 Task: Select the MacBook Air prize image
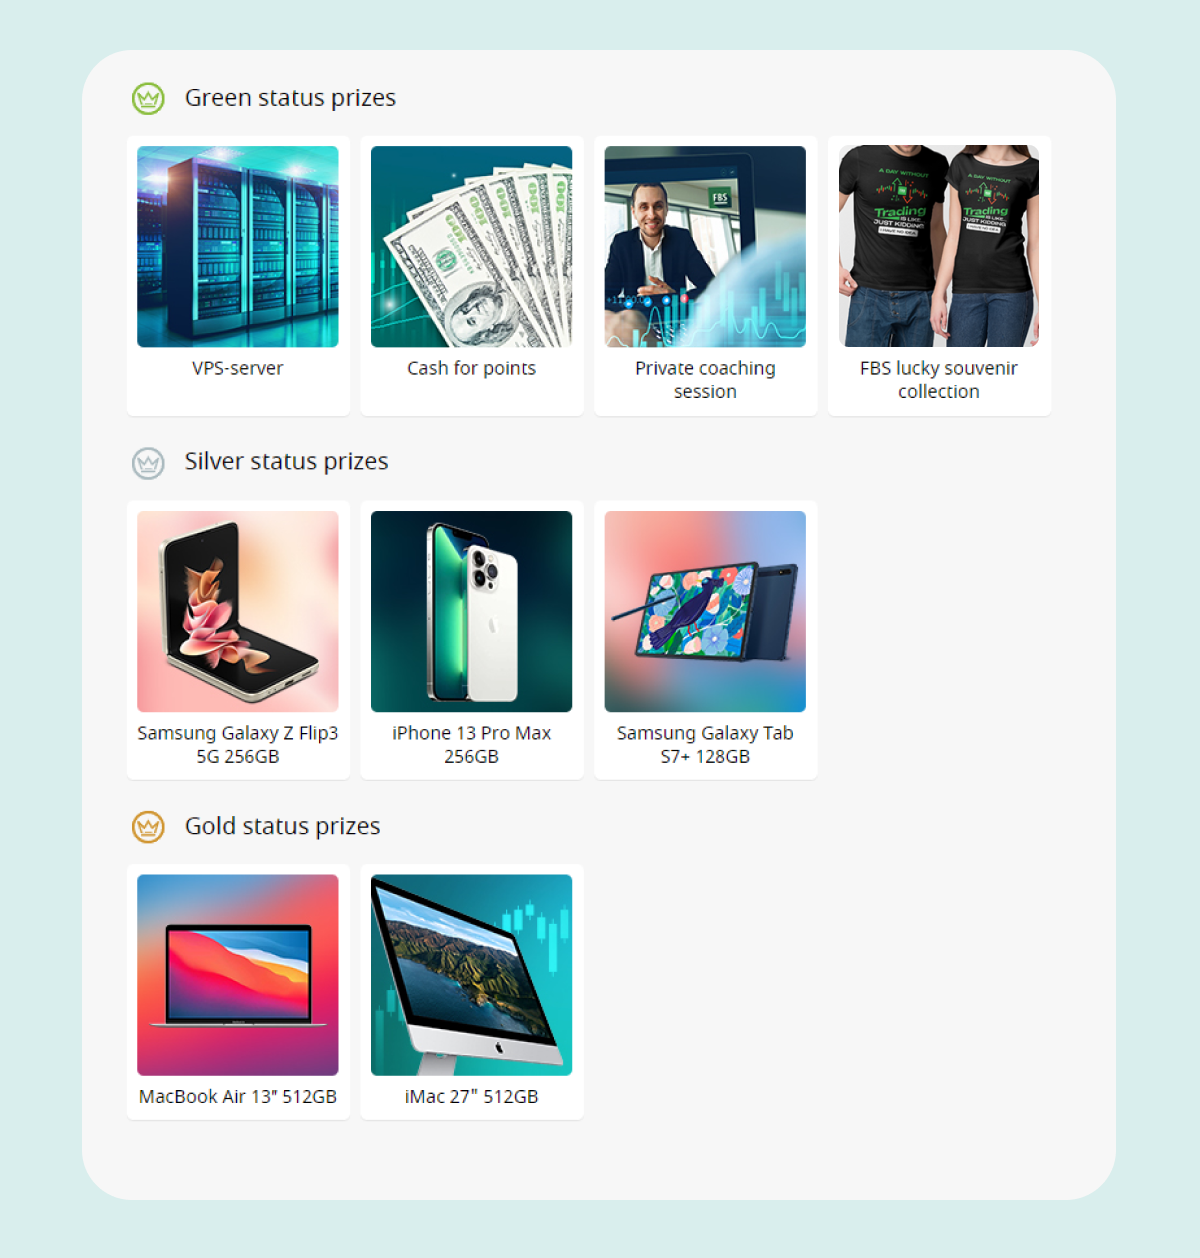click(238, 975)
